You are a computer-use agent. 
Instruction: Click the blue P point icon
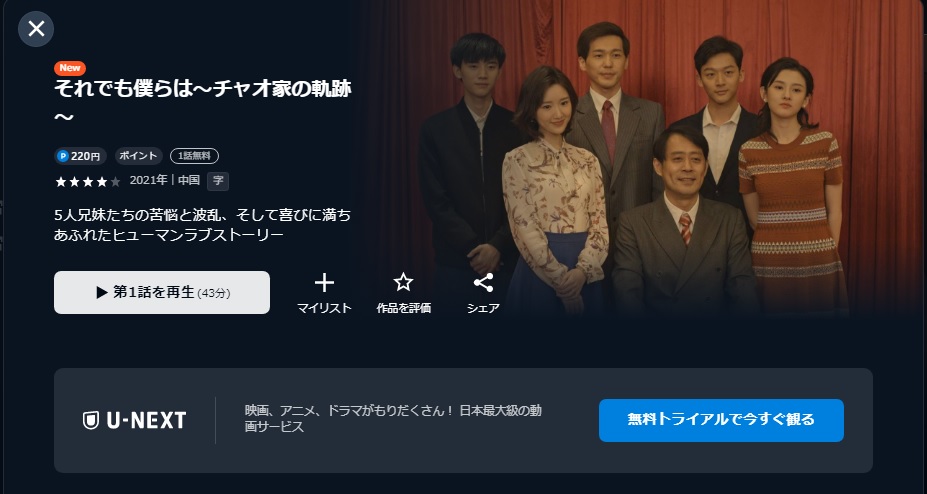63,156
